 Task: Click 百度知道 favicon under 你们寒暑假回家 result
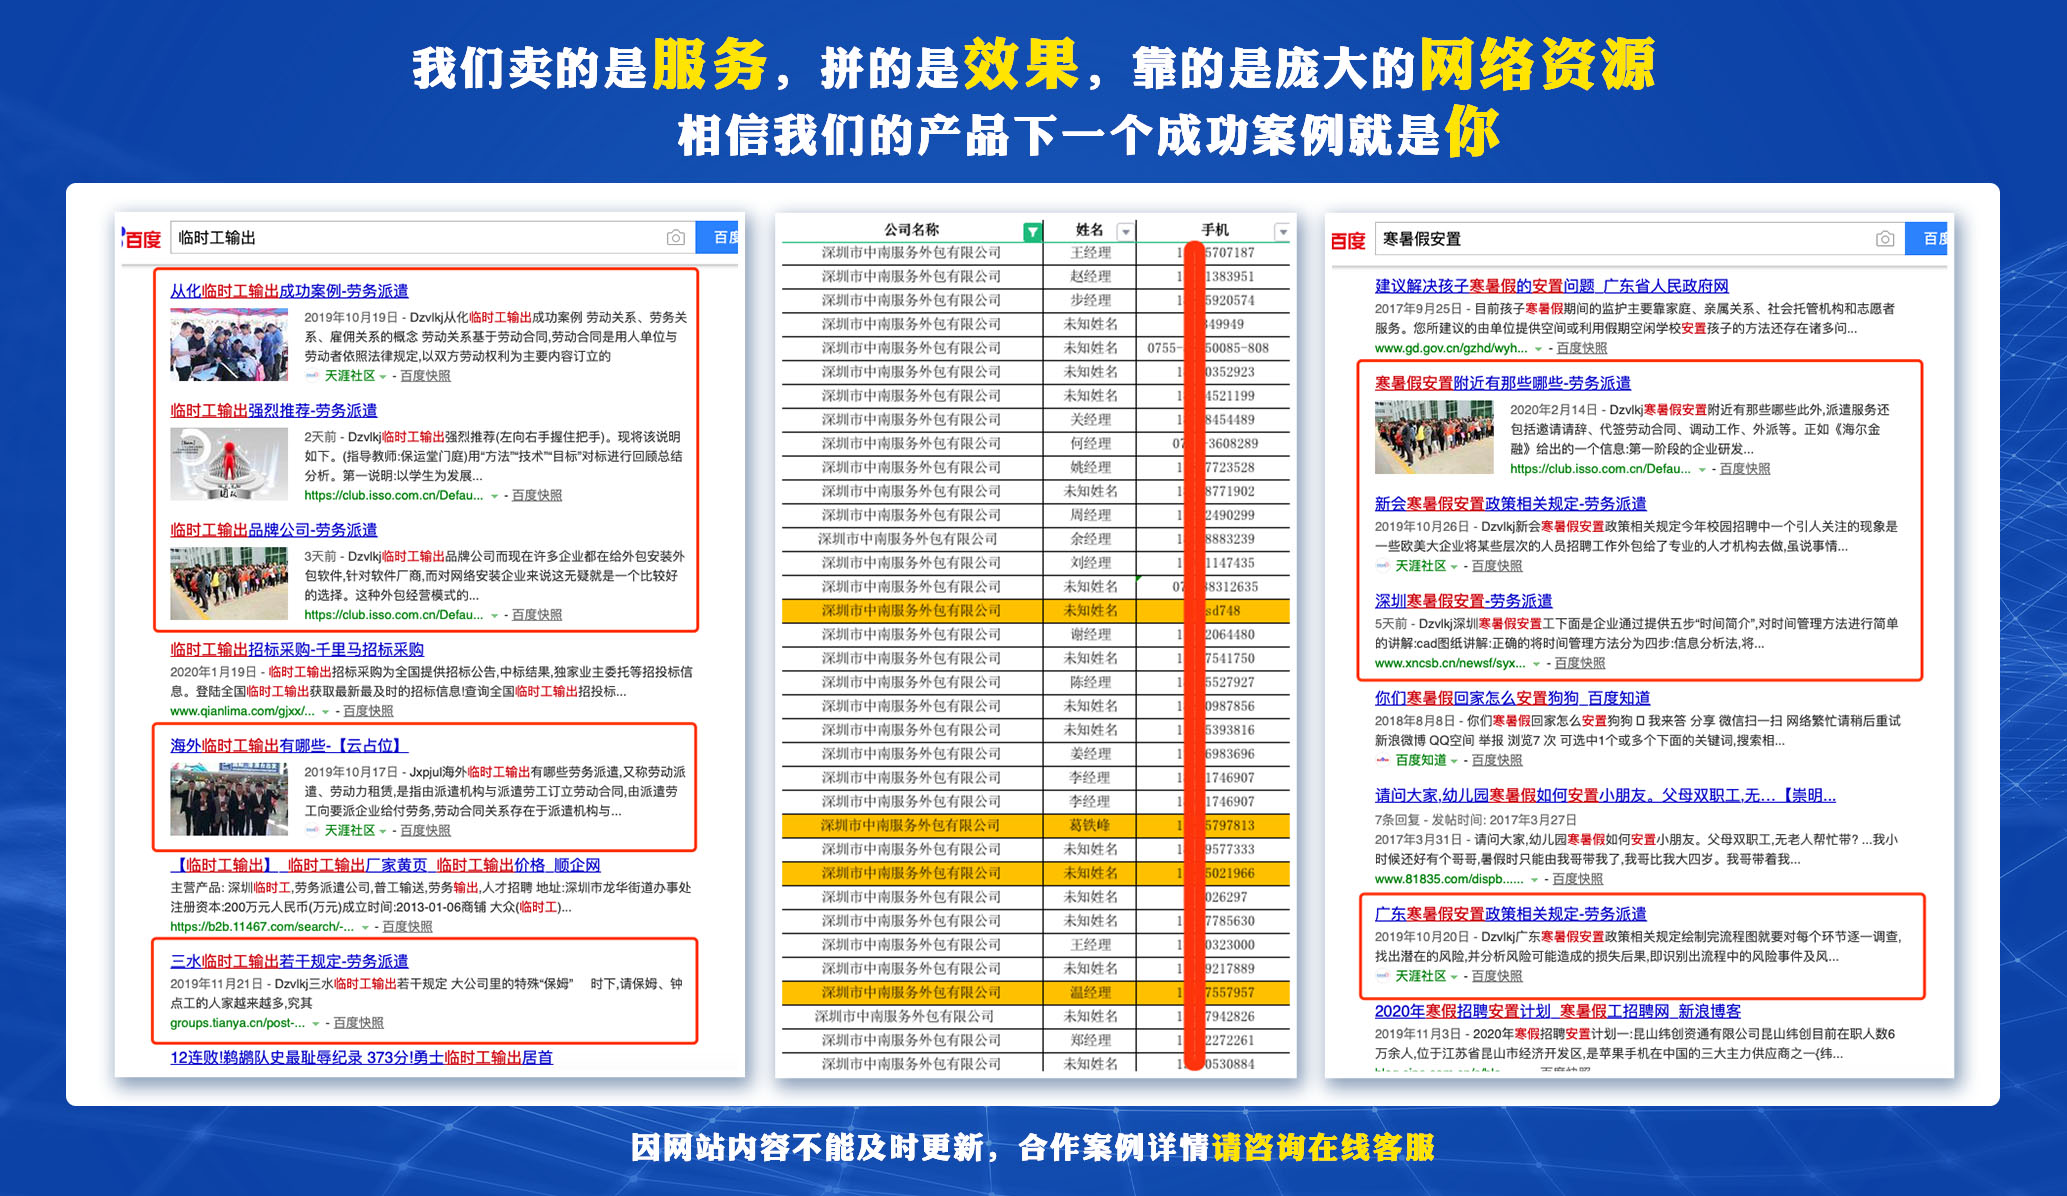1382,760
